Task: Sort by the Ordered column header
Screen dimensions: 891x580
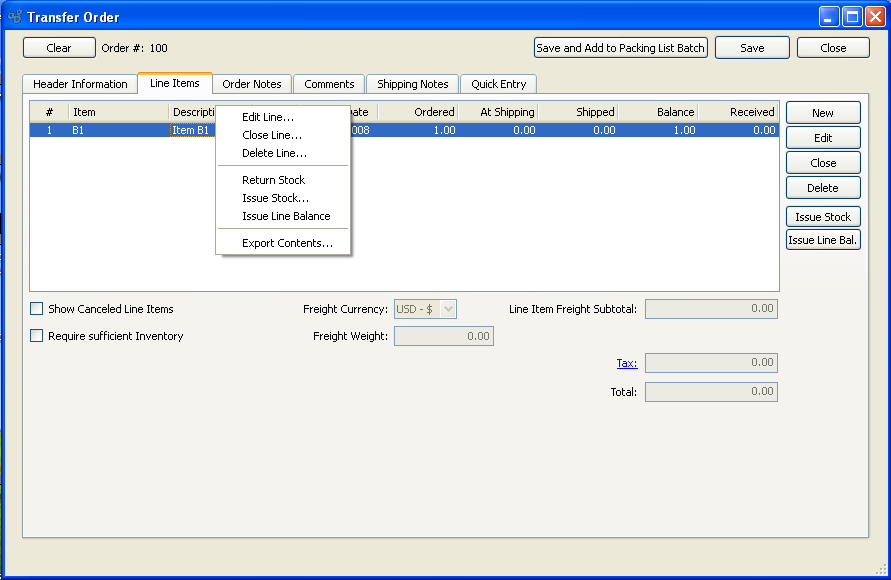Action: 418,112
